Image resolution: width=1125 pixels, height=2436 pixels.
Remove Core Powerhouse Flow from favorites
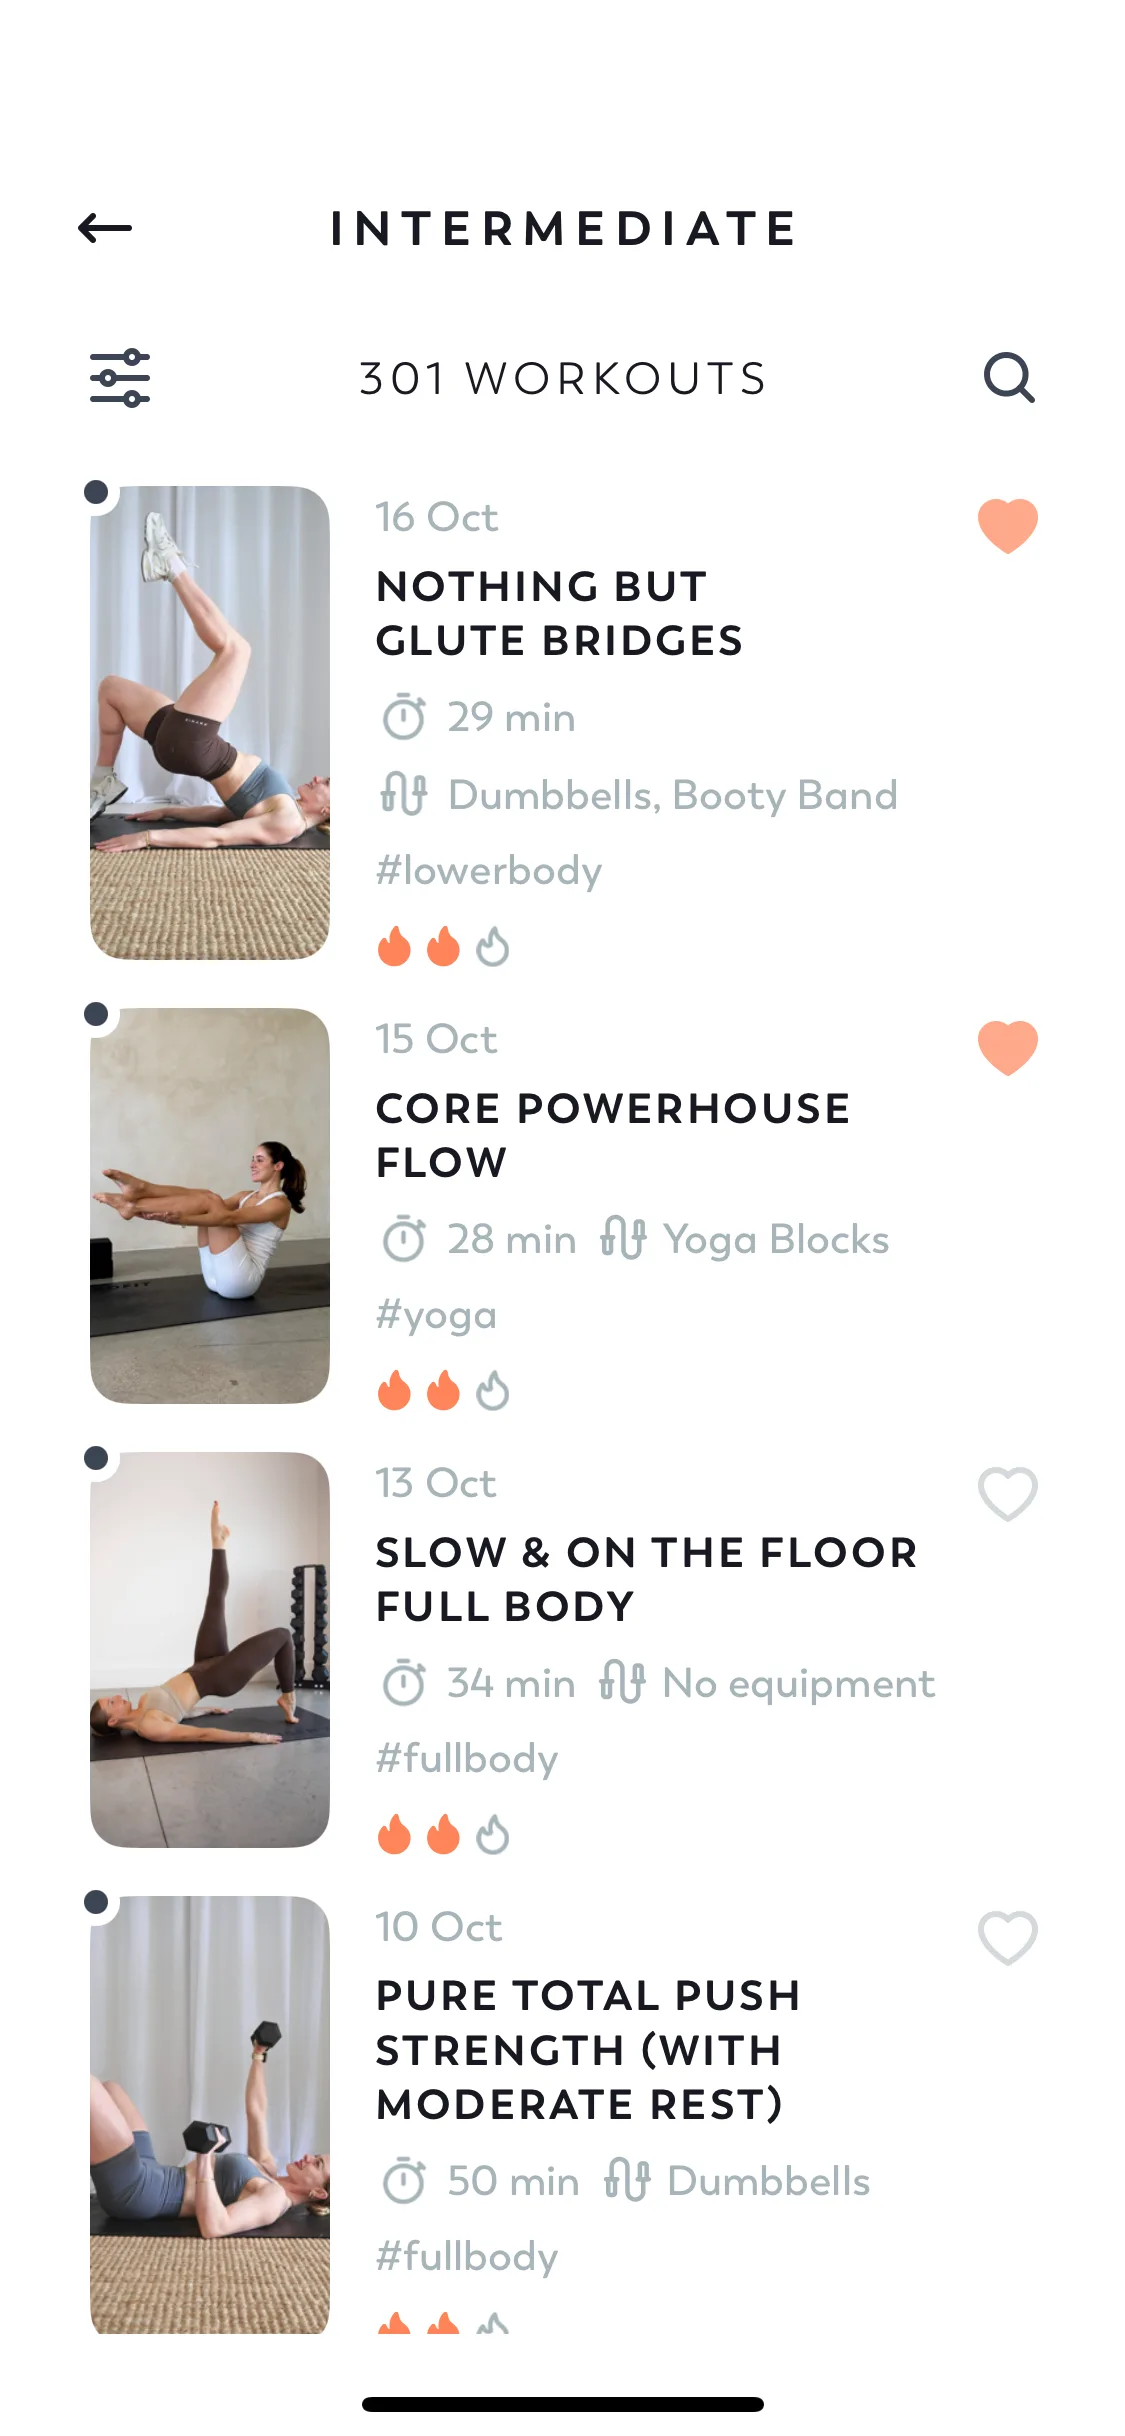point(1007,1047)
